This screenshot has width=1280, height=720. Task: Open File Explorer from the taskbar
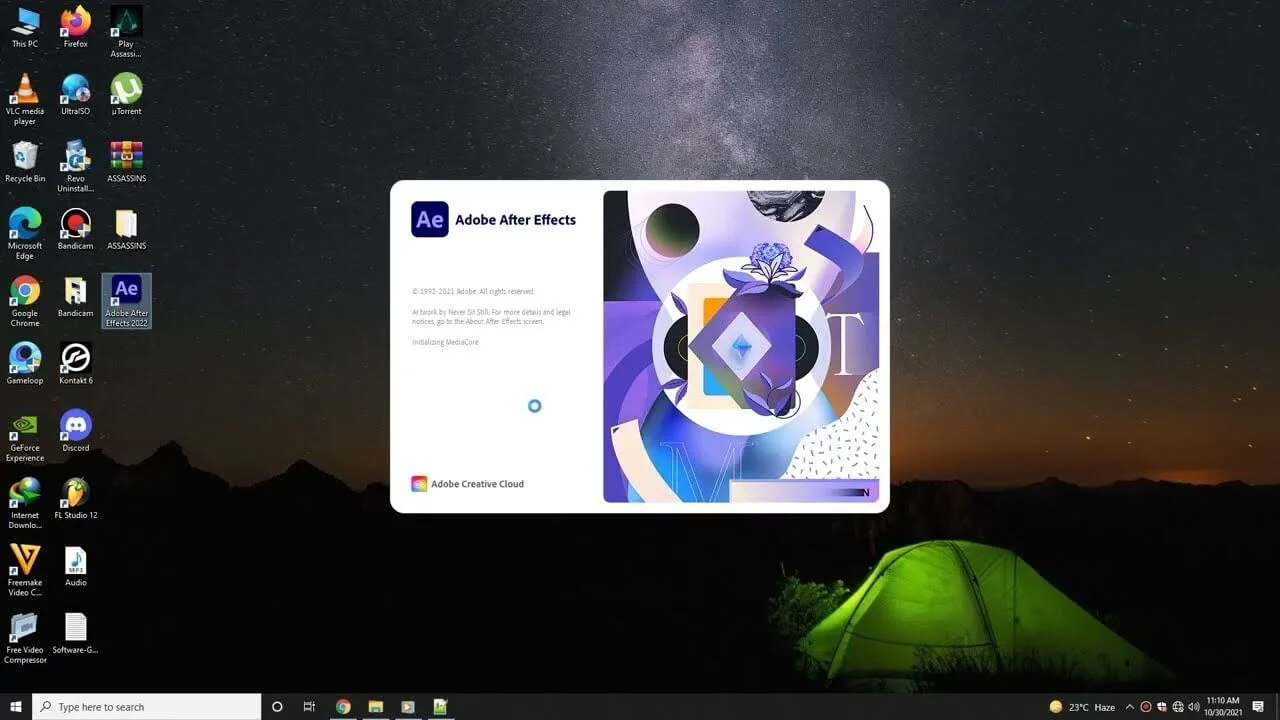click(375, 707)
